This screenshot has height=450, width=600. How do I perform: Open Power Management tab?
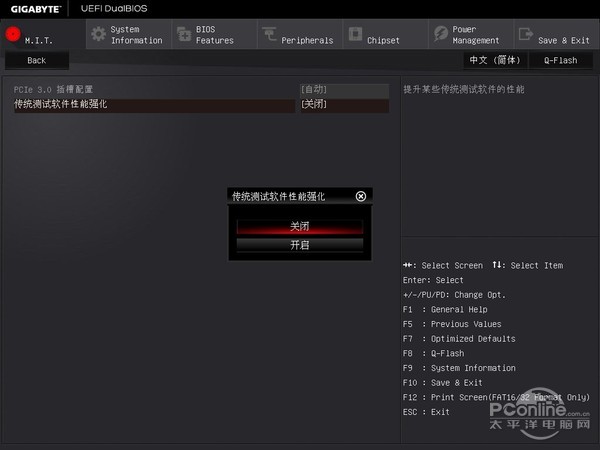click(x=471, y=34)
